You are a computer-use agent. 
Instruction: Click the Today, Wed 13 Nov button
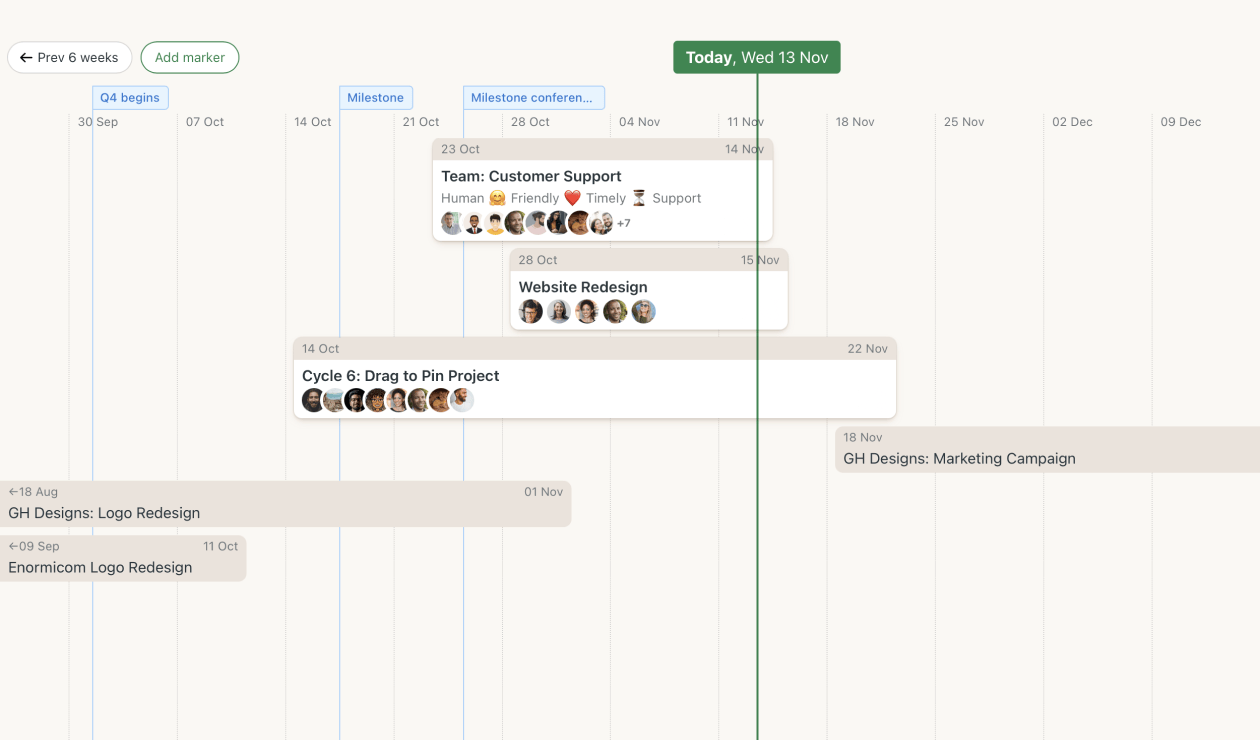click(756, 57)
